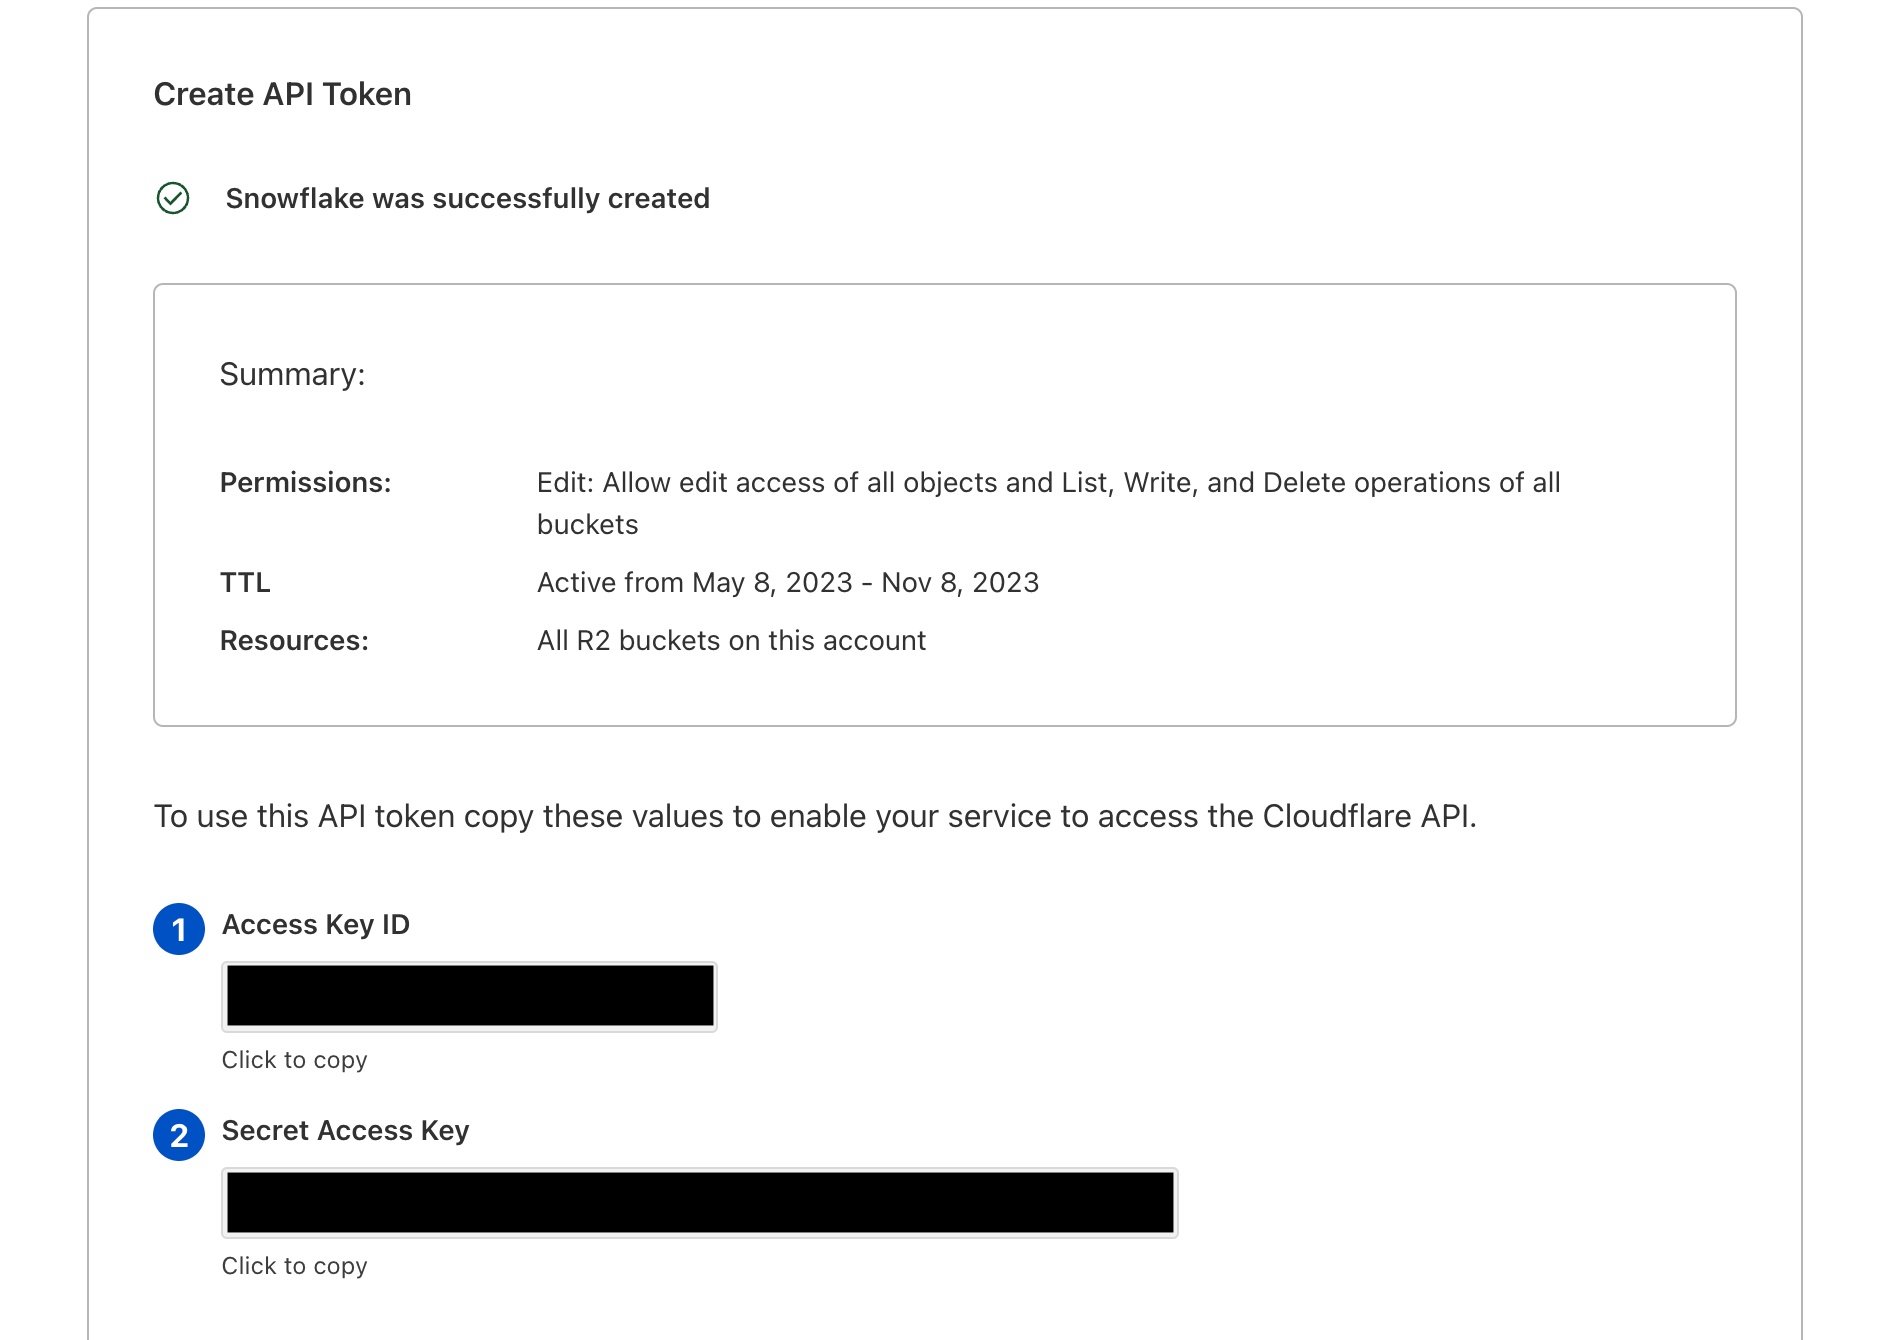Click the "TTL" label
The image size is (1894, 1340).
point(245,582)
